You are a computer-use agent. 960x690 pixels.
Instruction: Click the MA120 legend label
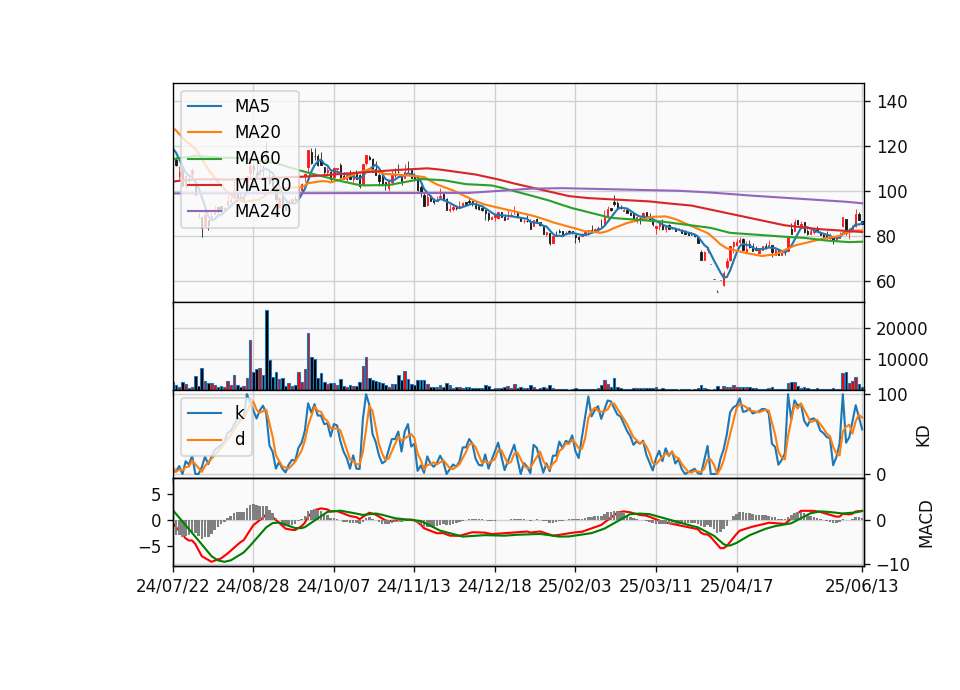pos(263,184)
